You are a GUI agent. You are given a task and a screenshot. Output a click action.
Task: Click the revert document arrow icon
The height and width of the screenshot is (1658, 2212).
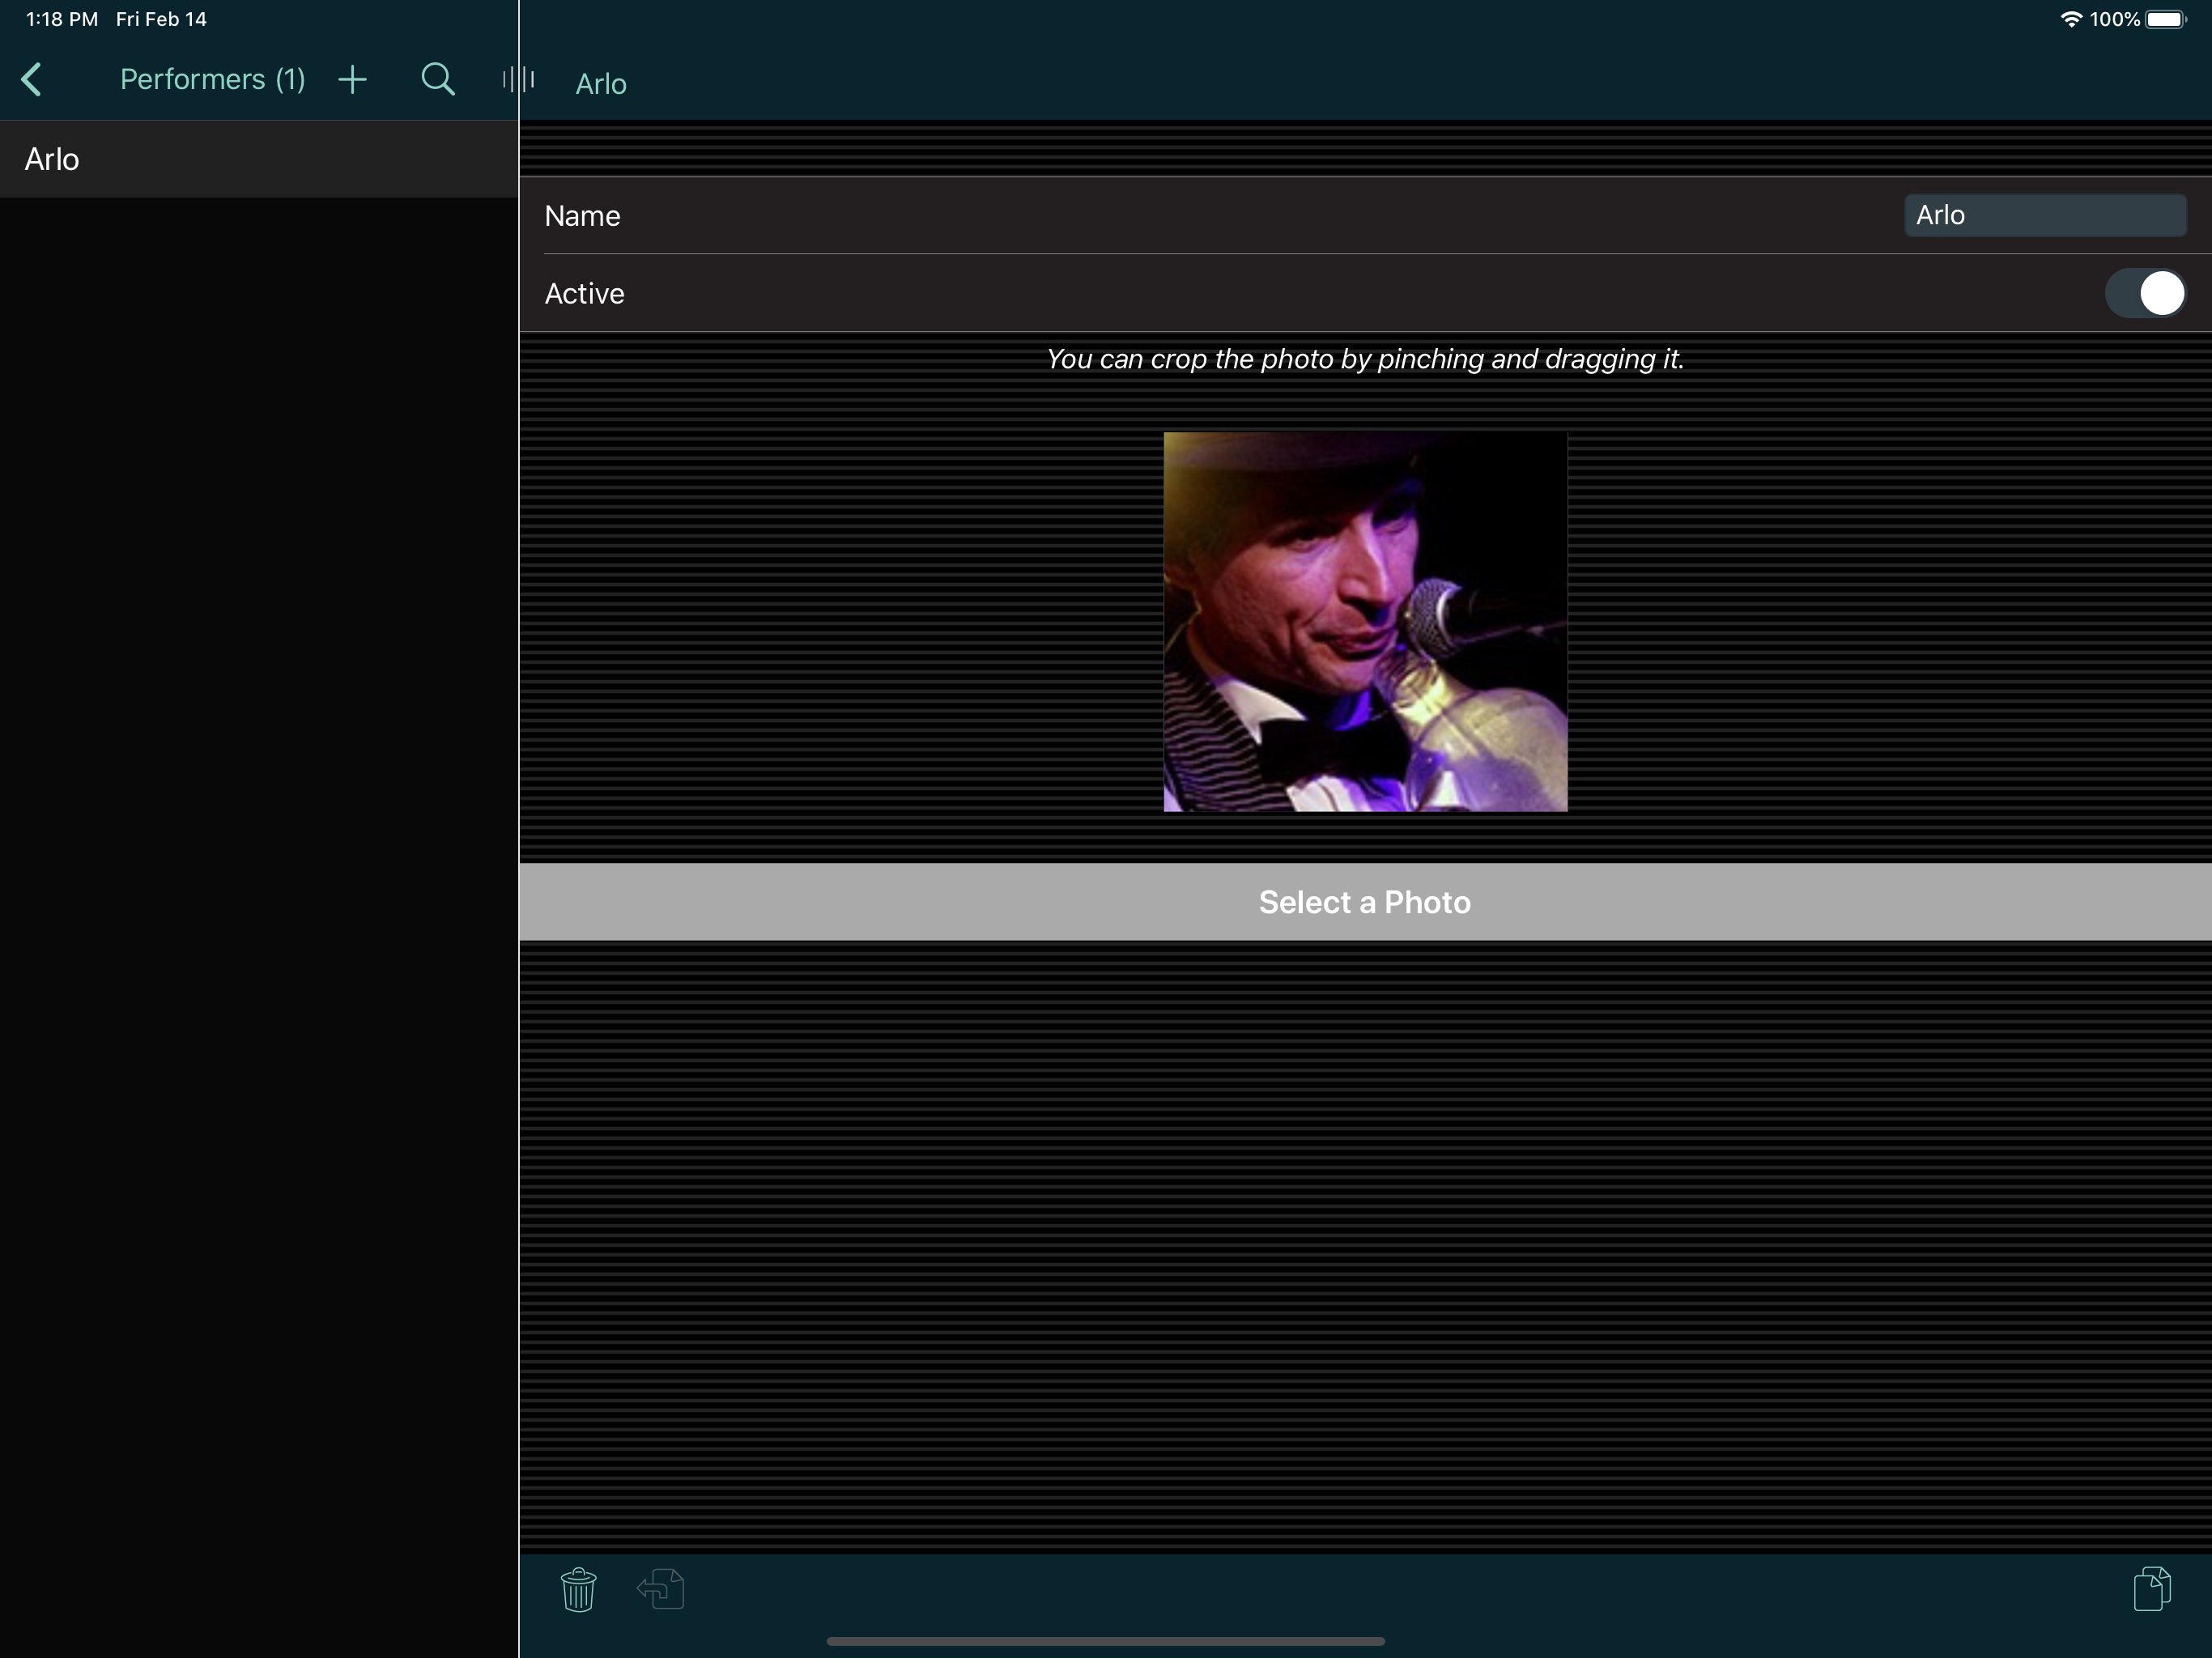pyautogui.click(x=661, y=1589)
